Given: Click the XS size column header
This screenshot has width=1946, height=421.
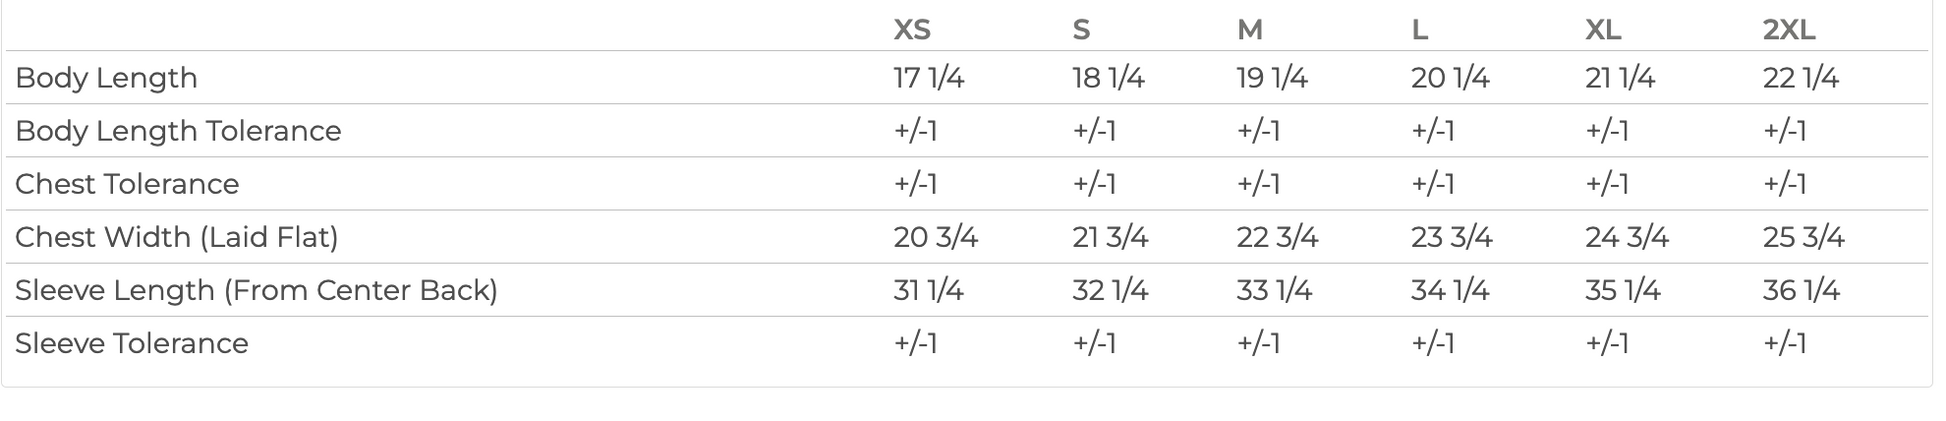Looking at the screenshot, I should coord(911,30).
